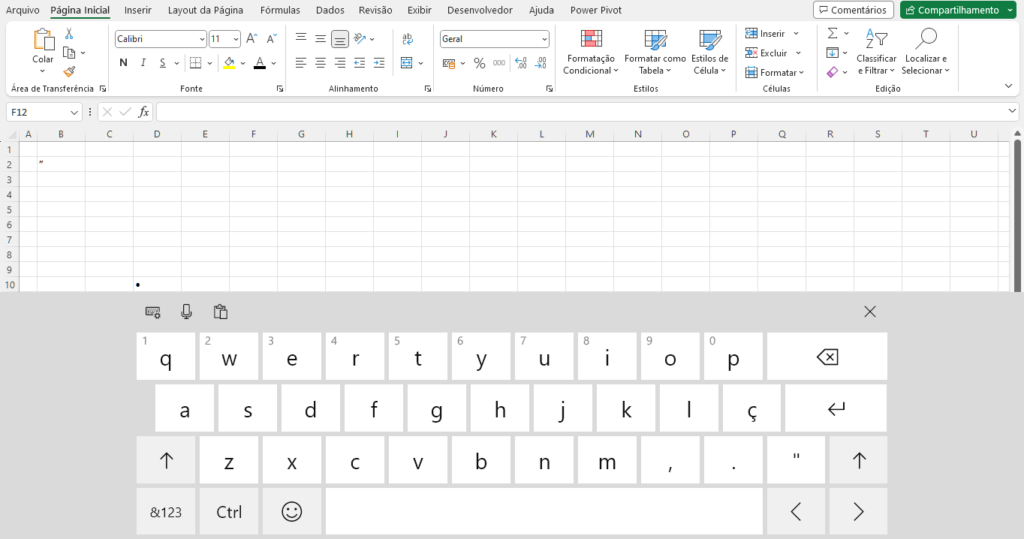Click the accounting number format icon
The height and width of the screenshot is (539, 1024).
tap(449, 63)
